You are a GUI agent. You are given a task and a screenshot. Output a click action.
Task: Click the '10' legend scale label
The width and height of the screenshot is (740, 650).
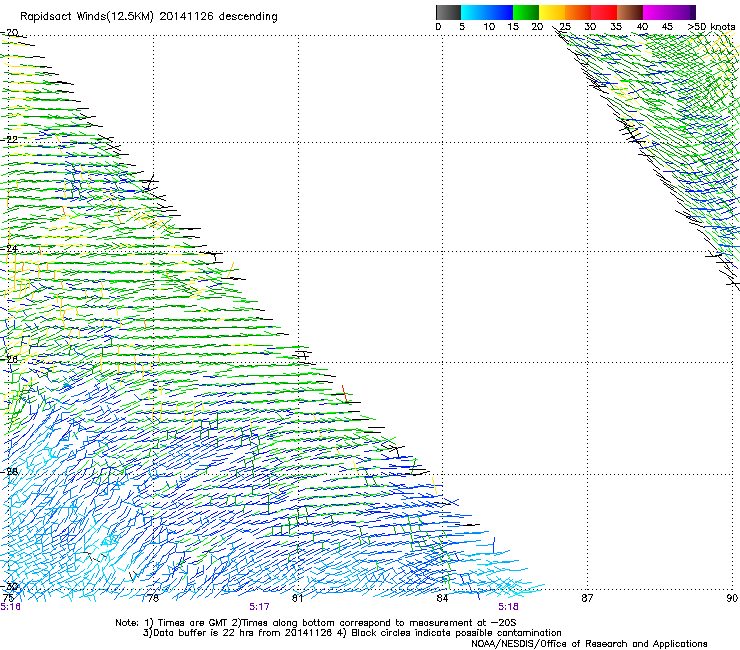489,27
